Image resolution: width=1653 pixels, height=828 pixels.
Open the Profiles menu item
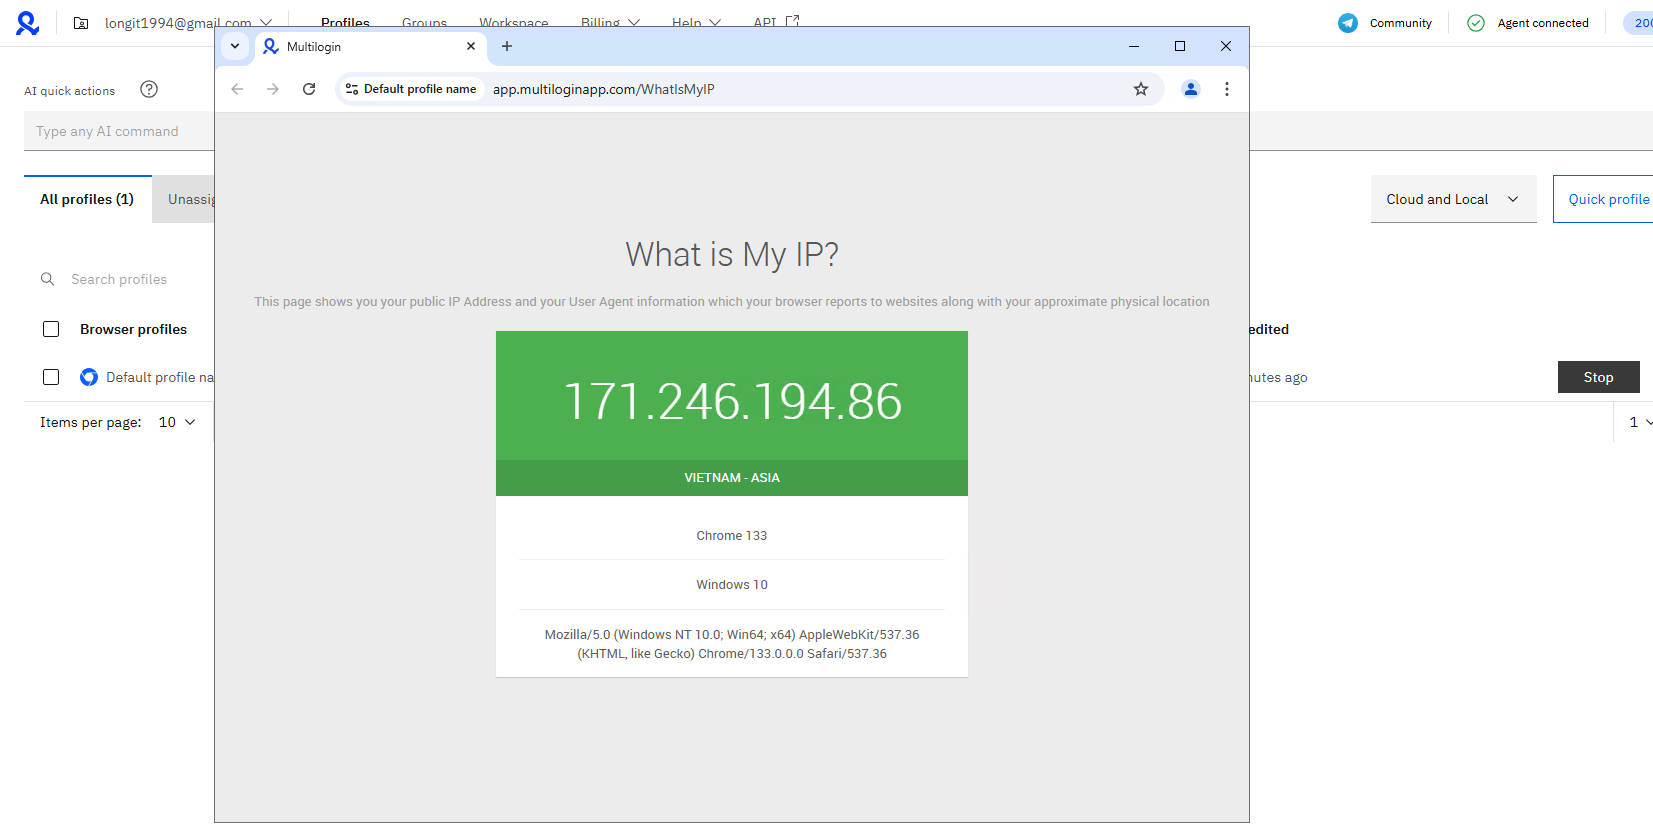tap(345, 22)
